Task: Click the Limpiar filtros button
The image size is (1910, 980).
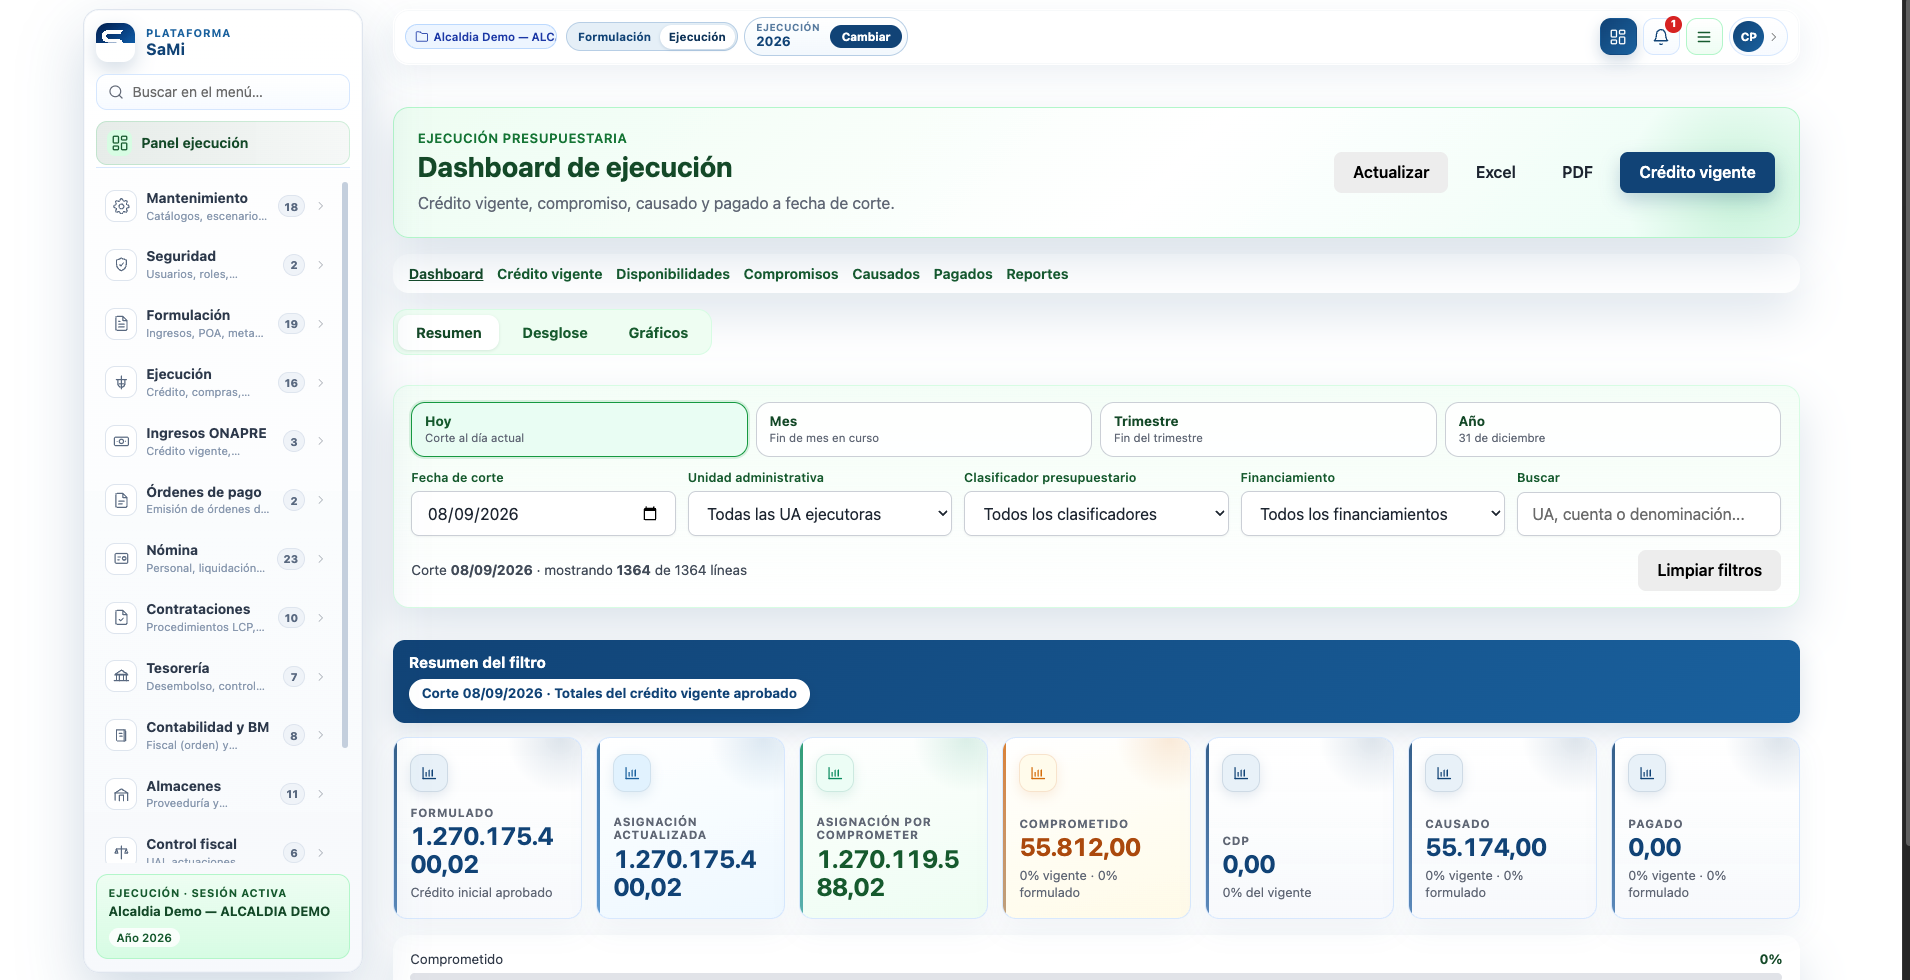Action: click(1709, 570)
